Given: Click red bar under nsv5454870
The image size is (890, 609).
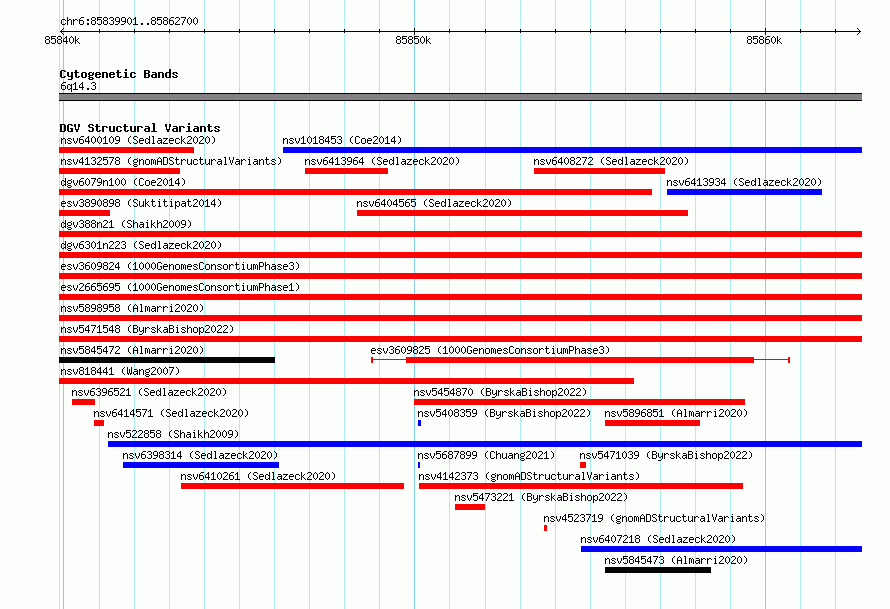Looking at the screenshot, I should (580, 402).
